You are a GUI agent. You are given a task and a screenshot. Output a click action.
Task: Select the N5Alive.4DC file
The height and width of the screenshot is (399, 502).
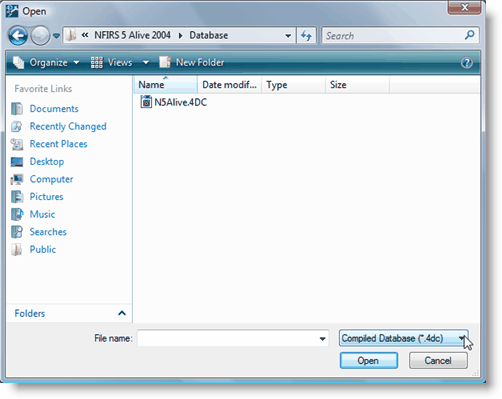[x=174, y=102]
